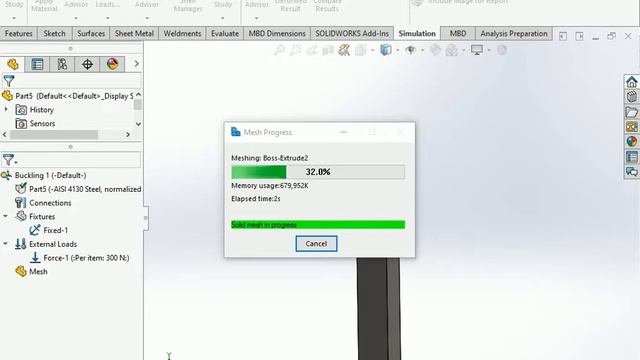The image size is (640, 360).
Task: Switch to the Analysis Preparation tab
Action: tap(513, 33)
